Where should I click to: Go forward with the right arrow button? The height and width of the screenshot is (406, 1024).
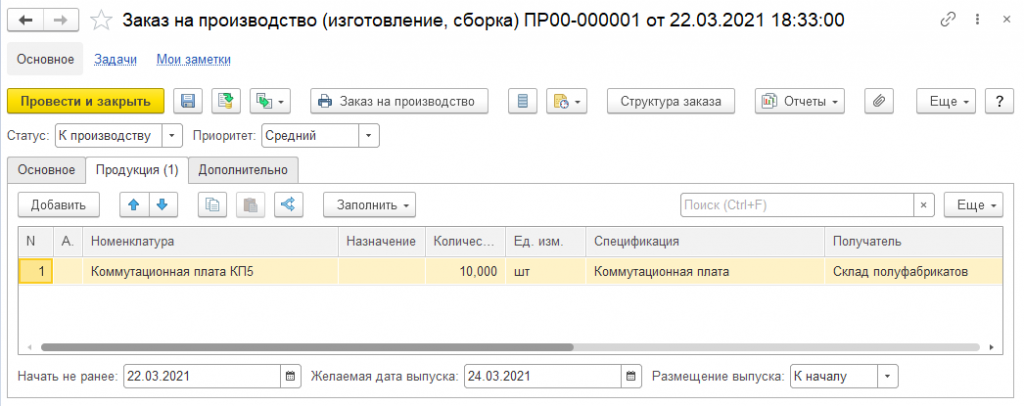pyautogui.click(x=61, y=20)
